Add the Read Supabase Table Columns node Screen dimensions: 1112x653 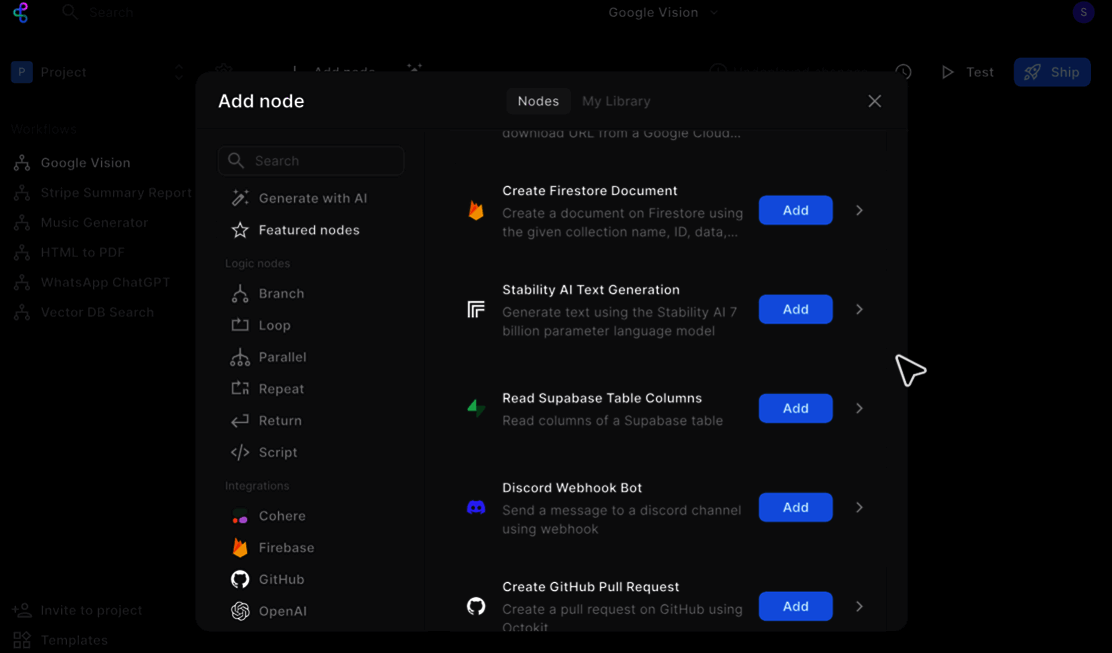pos(795,408)
